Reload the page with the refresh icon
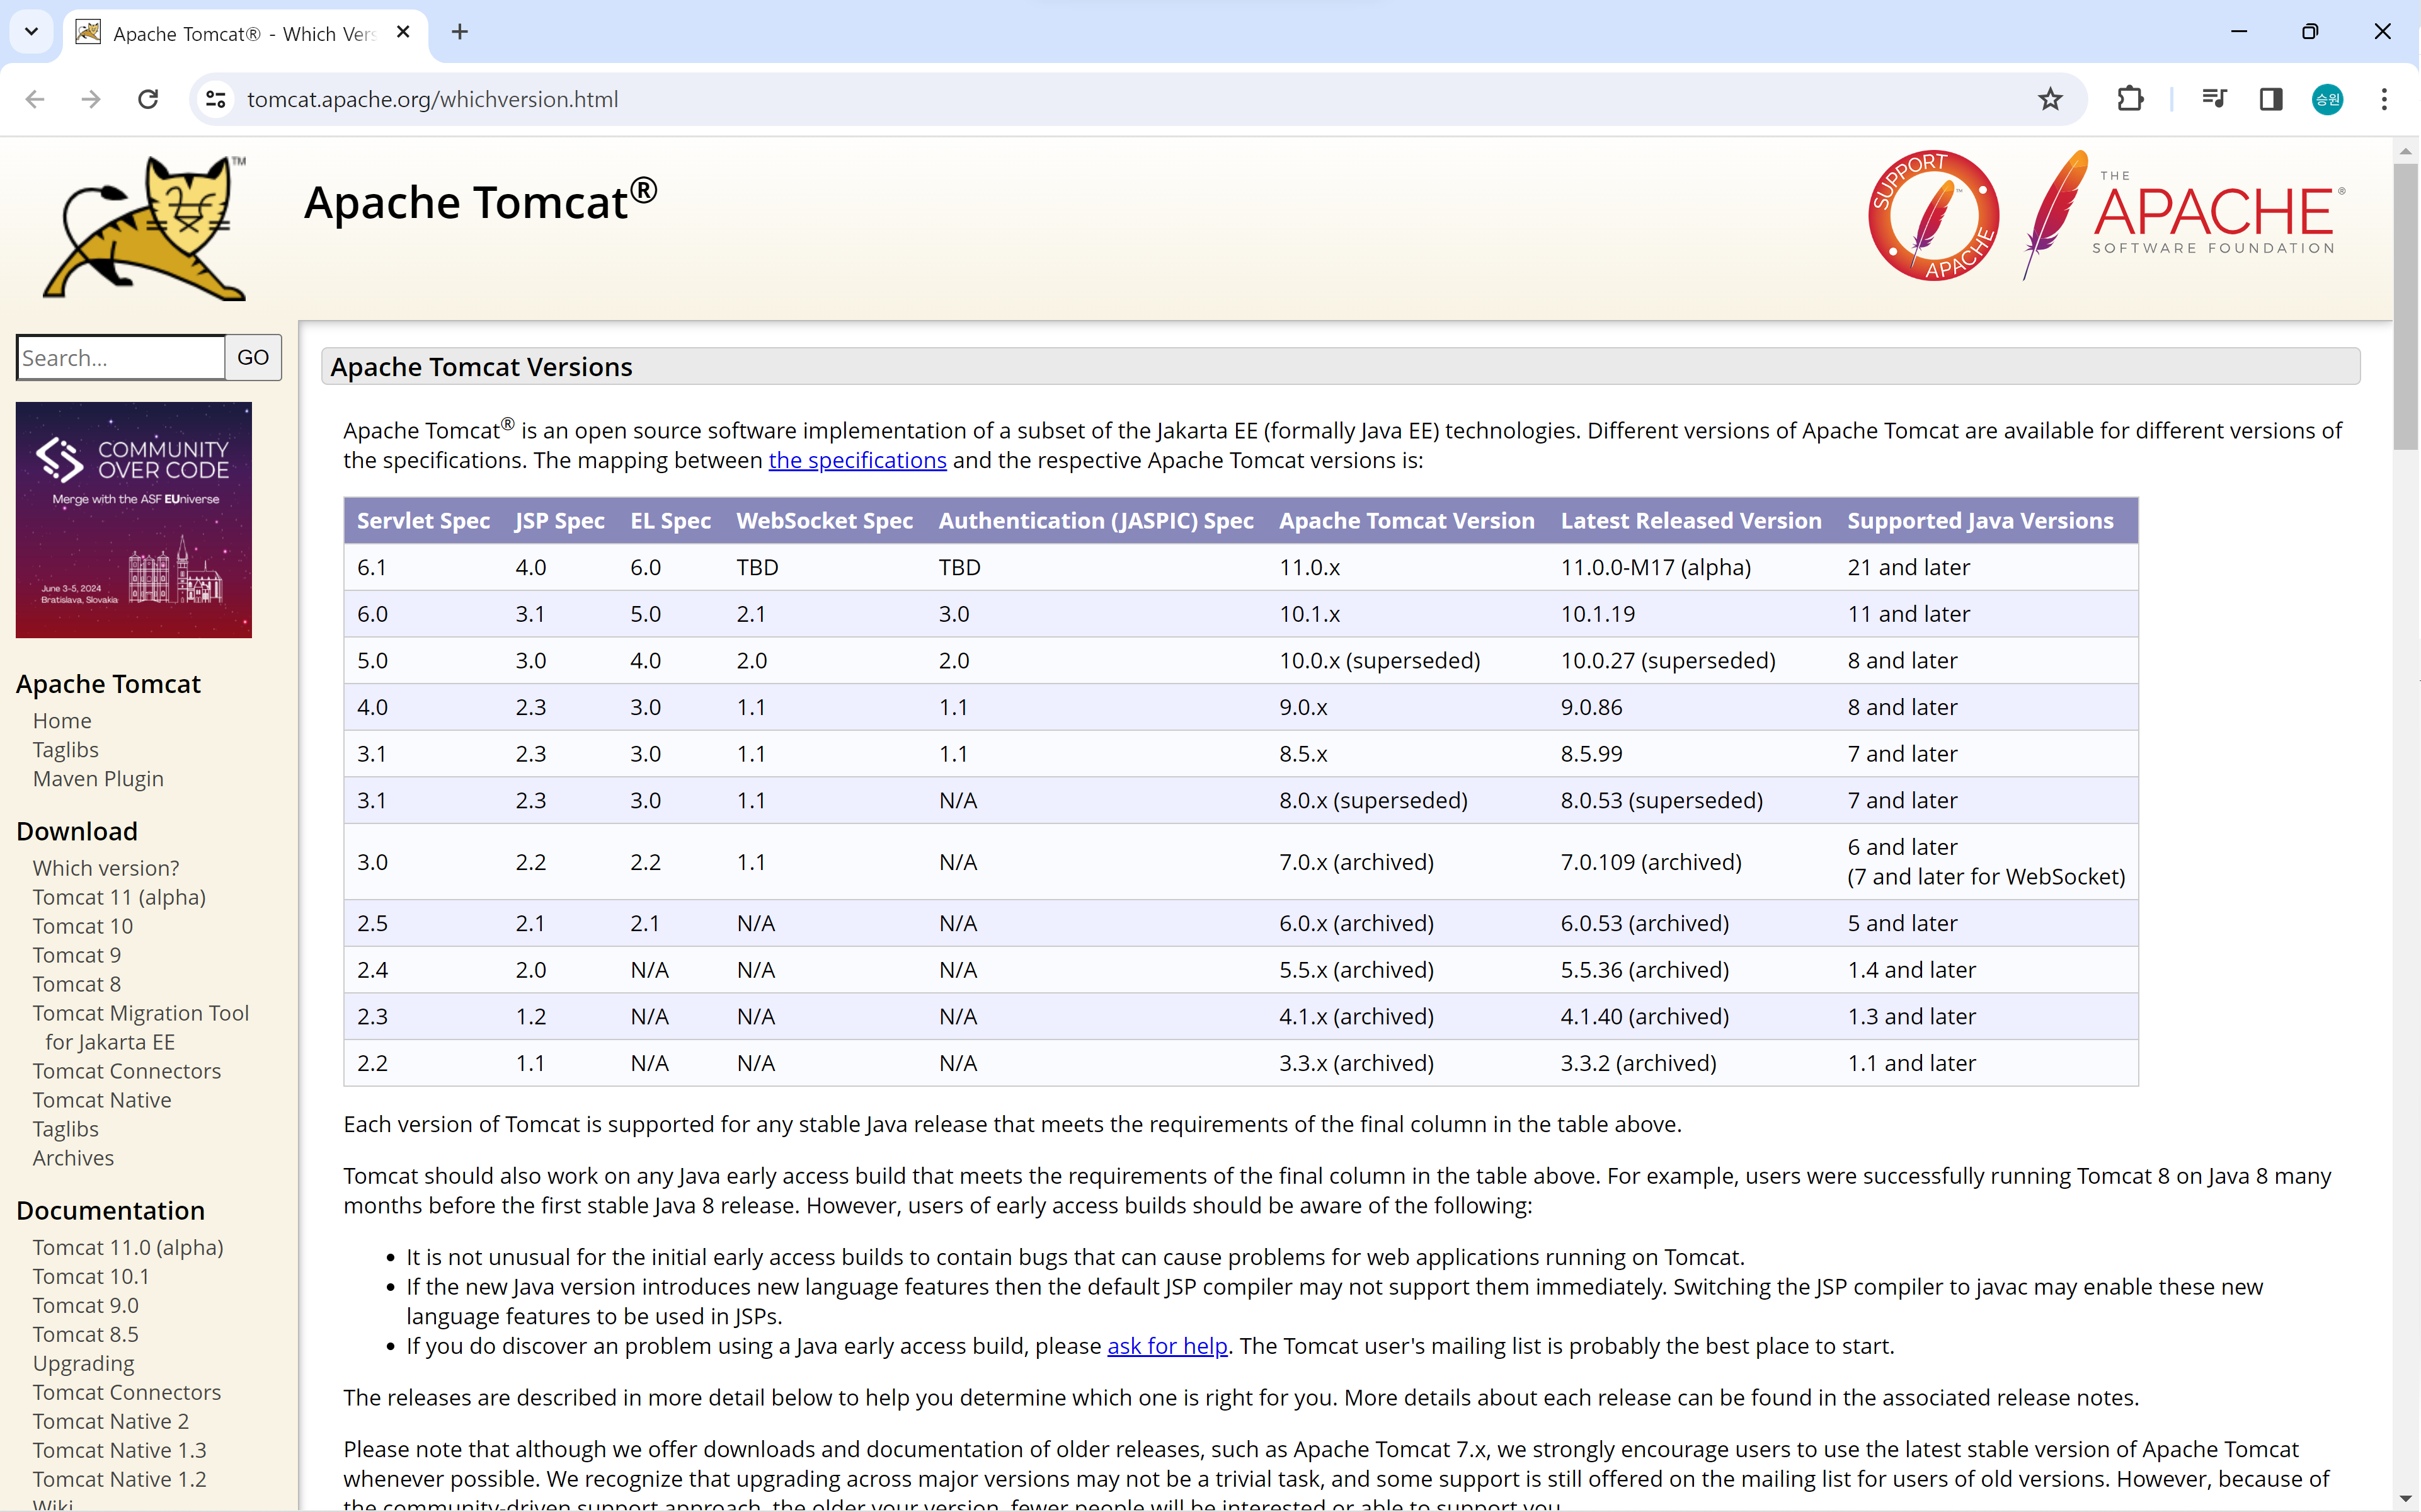The height and width of the screenshot is (1512, 2421). click(x=148, y=99)
